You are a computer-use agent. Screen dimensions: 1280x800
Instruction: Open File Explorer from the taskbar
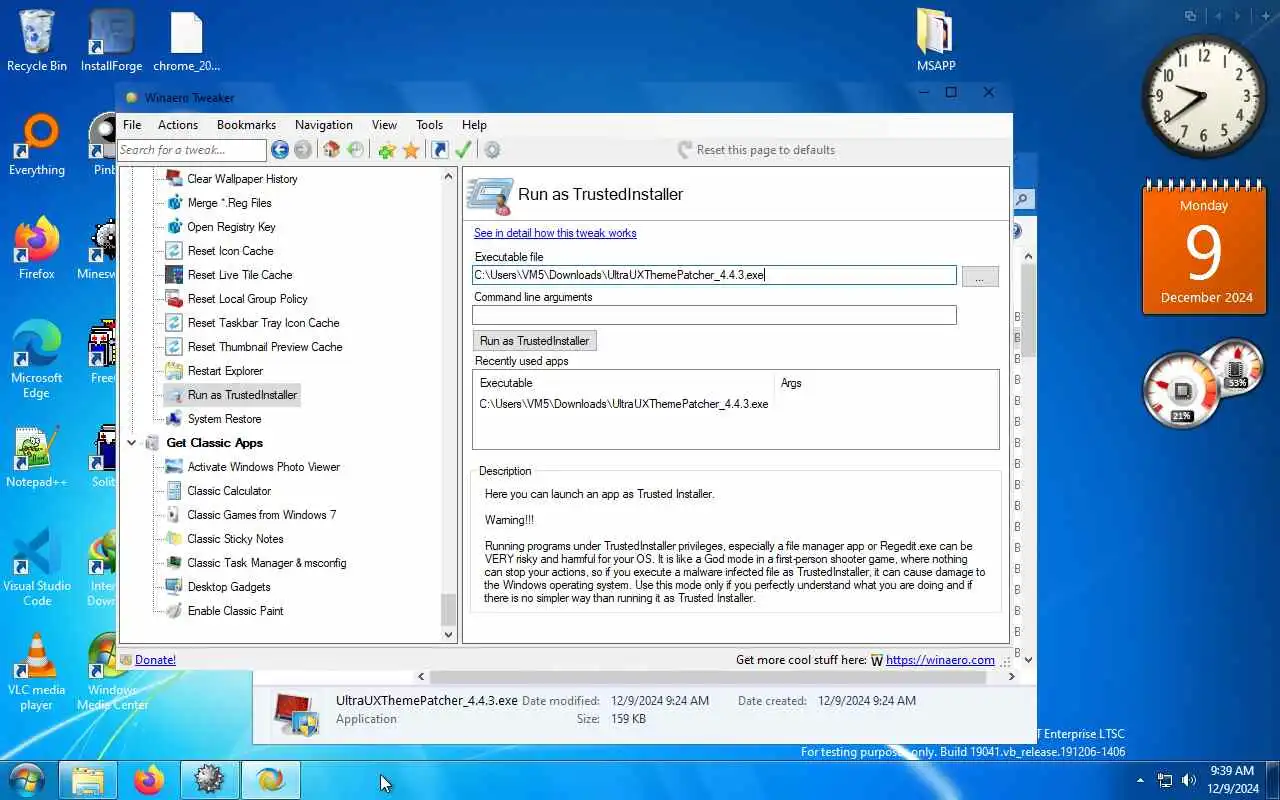pyautogui.click(x=88, y=780)
